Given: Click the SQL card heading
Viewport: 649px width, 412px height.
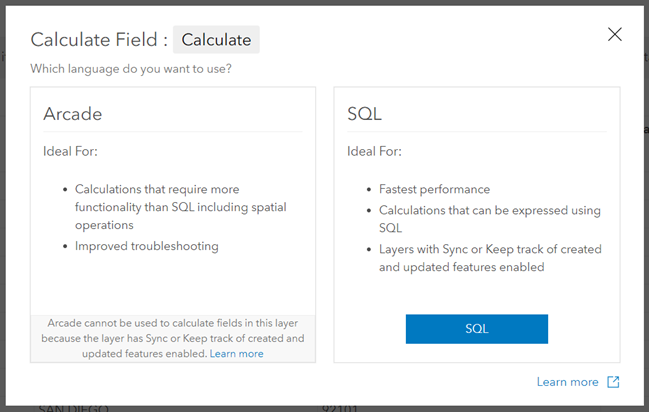Looking at the screenshot, I should tap(364, 114).
